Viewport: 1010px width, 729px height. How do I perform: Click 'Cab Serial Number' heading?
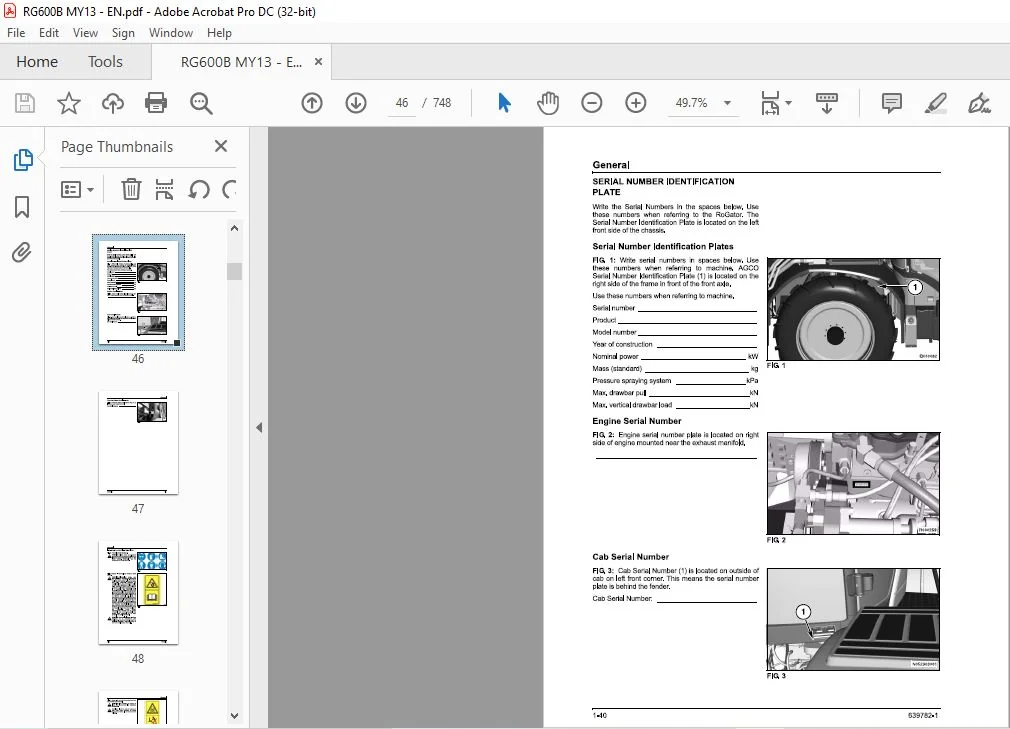[x=630, y=557]
